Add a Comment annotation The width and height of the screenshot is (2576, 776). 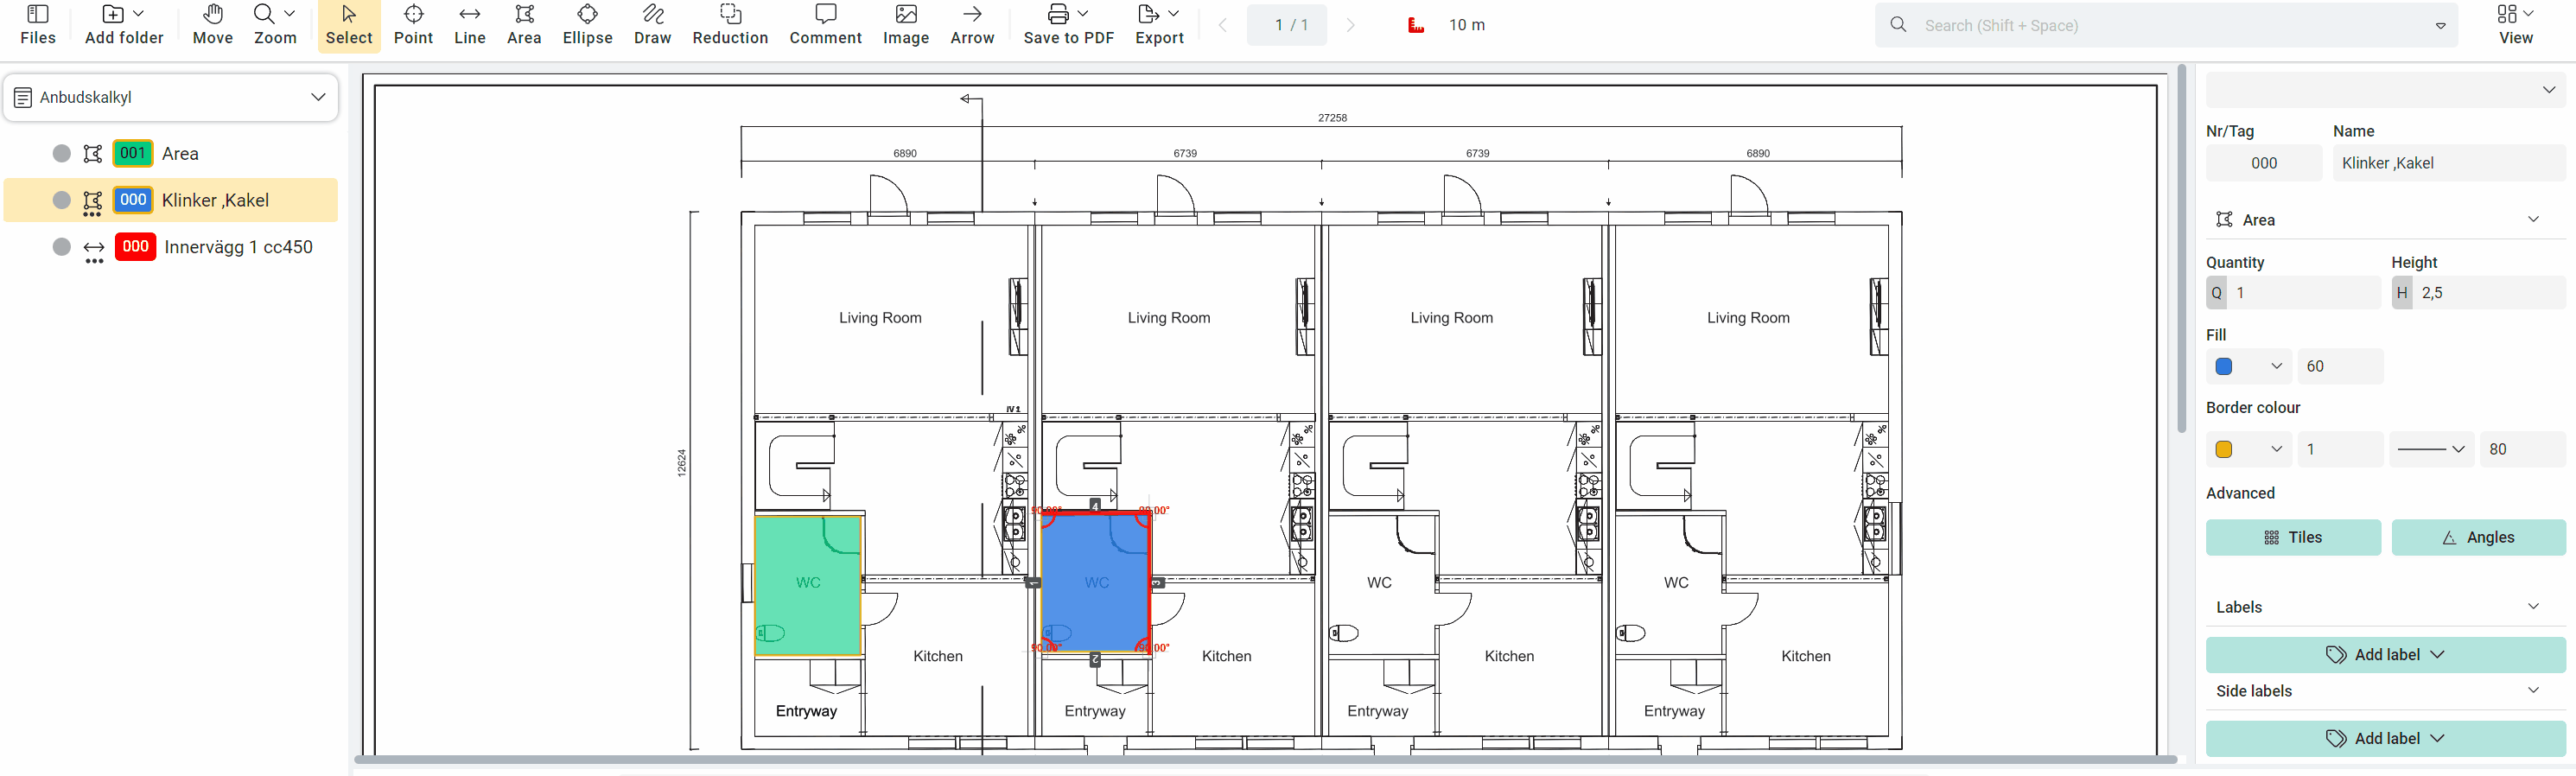coord(825,25)
